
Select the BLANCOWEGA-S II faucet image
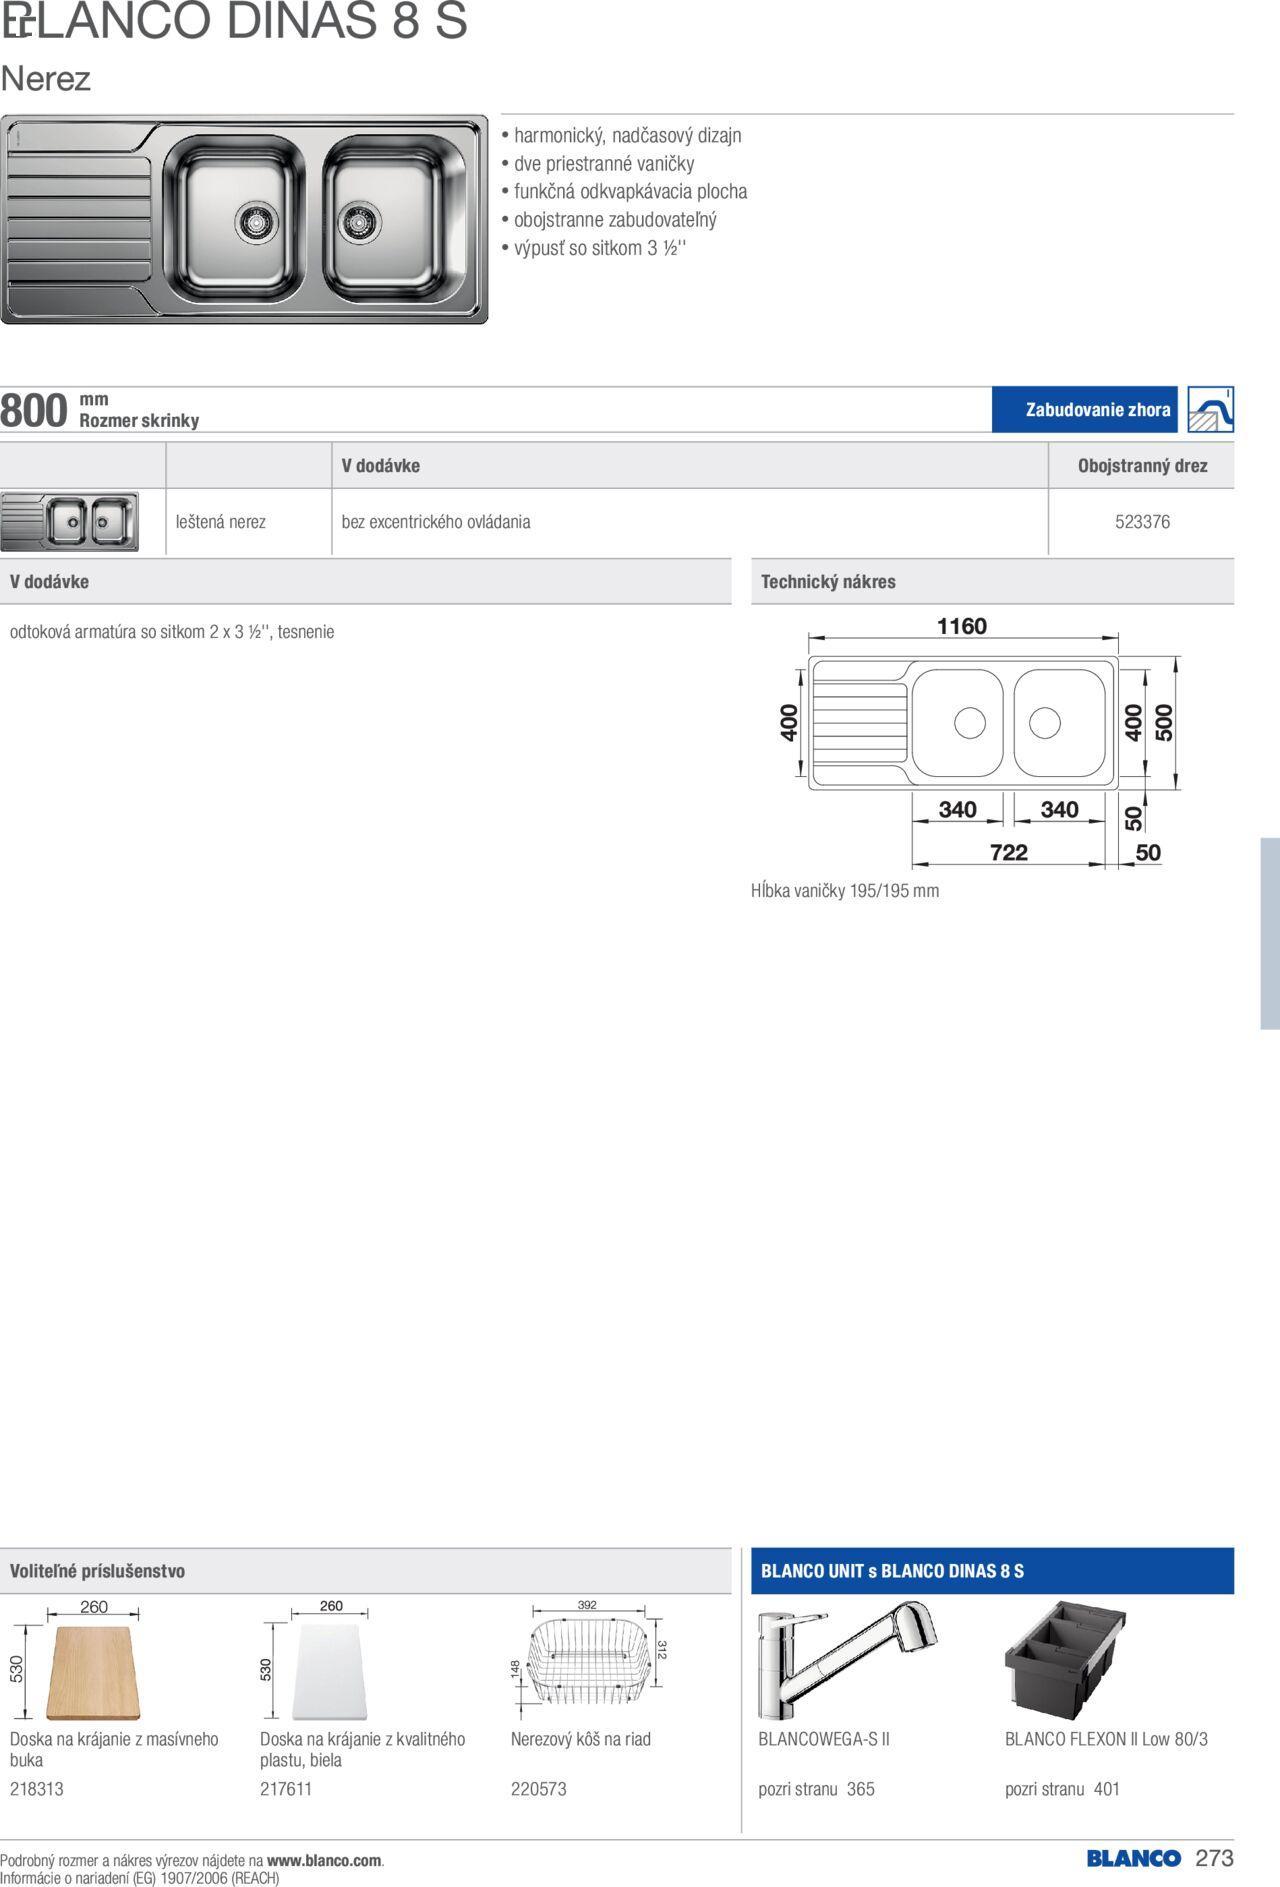pos(847,1660)
